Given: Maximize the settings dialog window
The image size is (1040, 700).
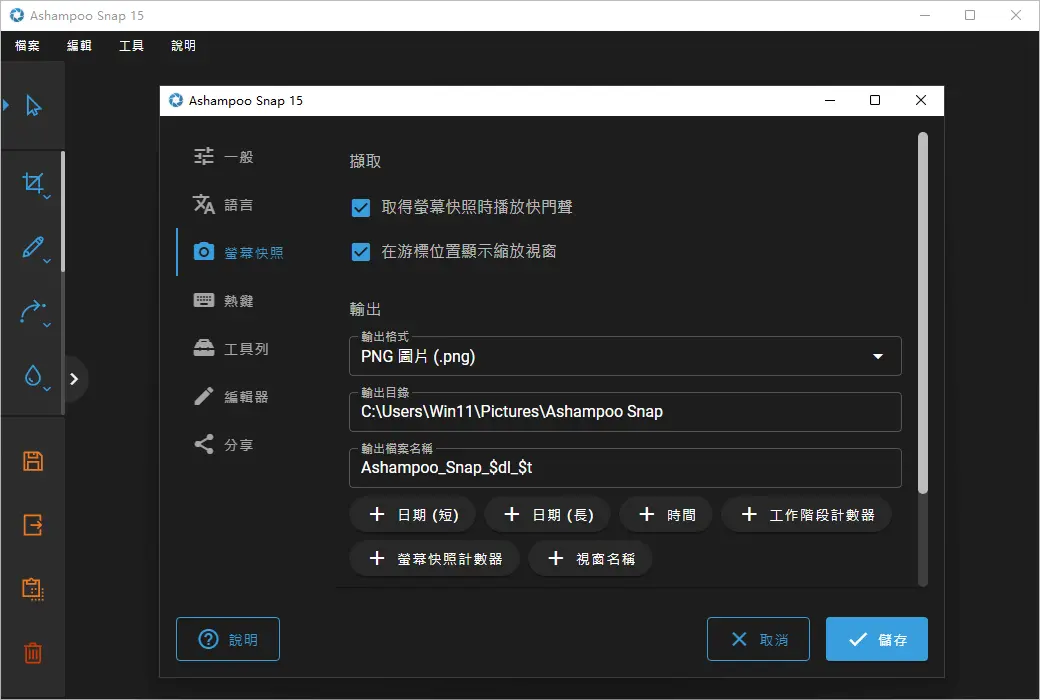Looking at the screenshot, I should click(x=875, y=100).
